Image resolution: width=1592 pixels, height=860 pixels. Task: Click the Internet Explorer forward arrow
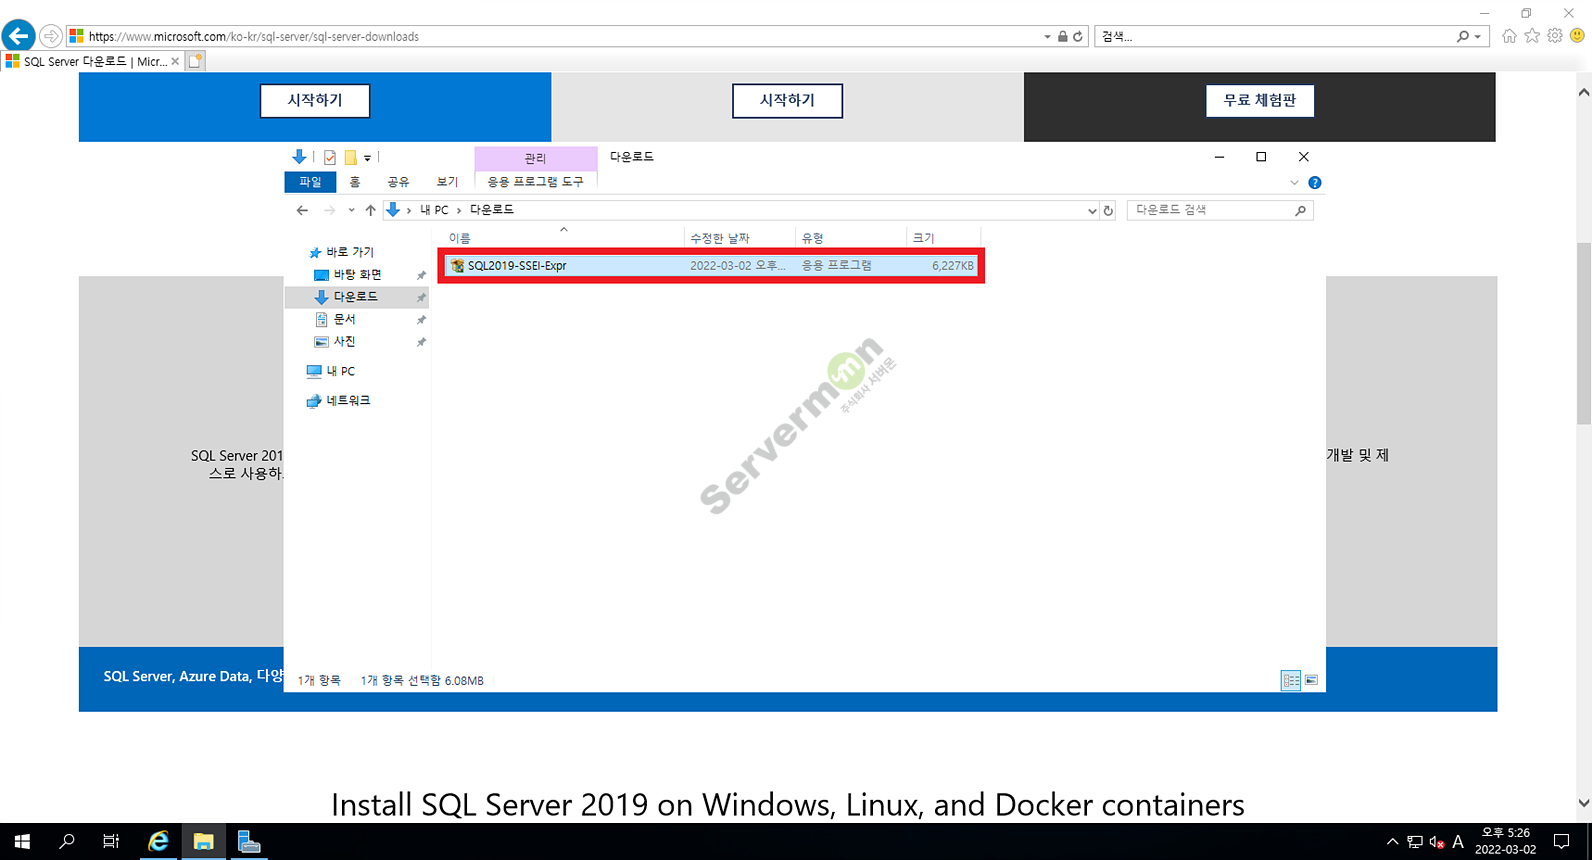[50, 36]
